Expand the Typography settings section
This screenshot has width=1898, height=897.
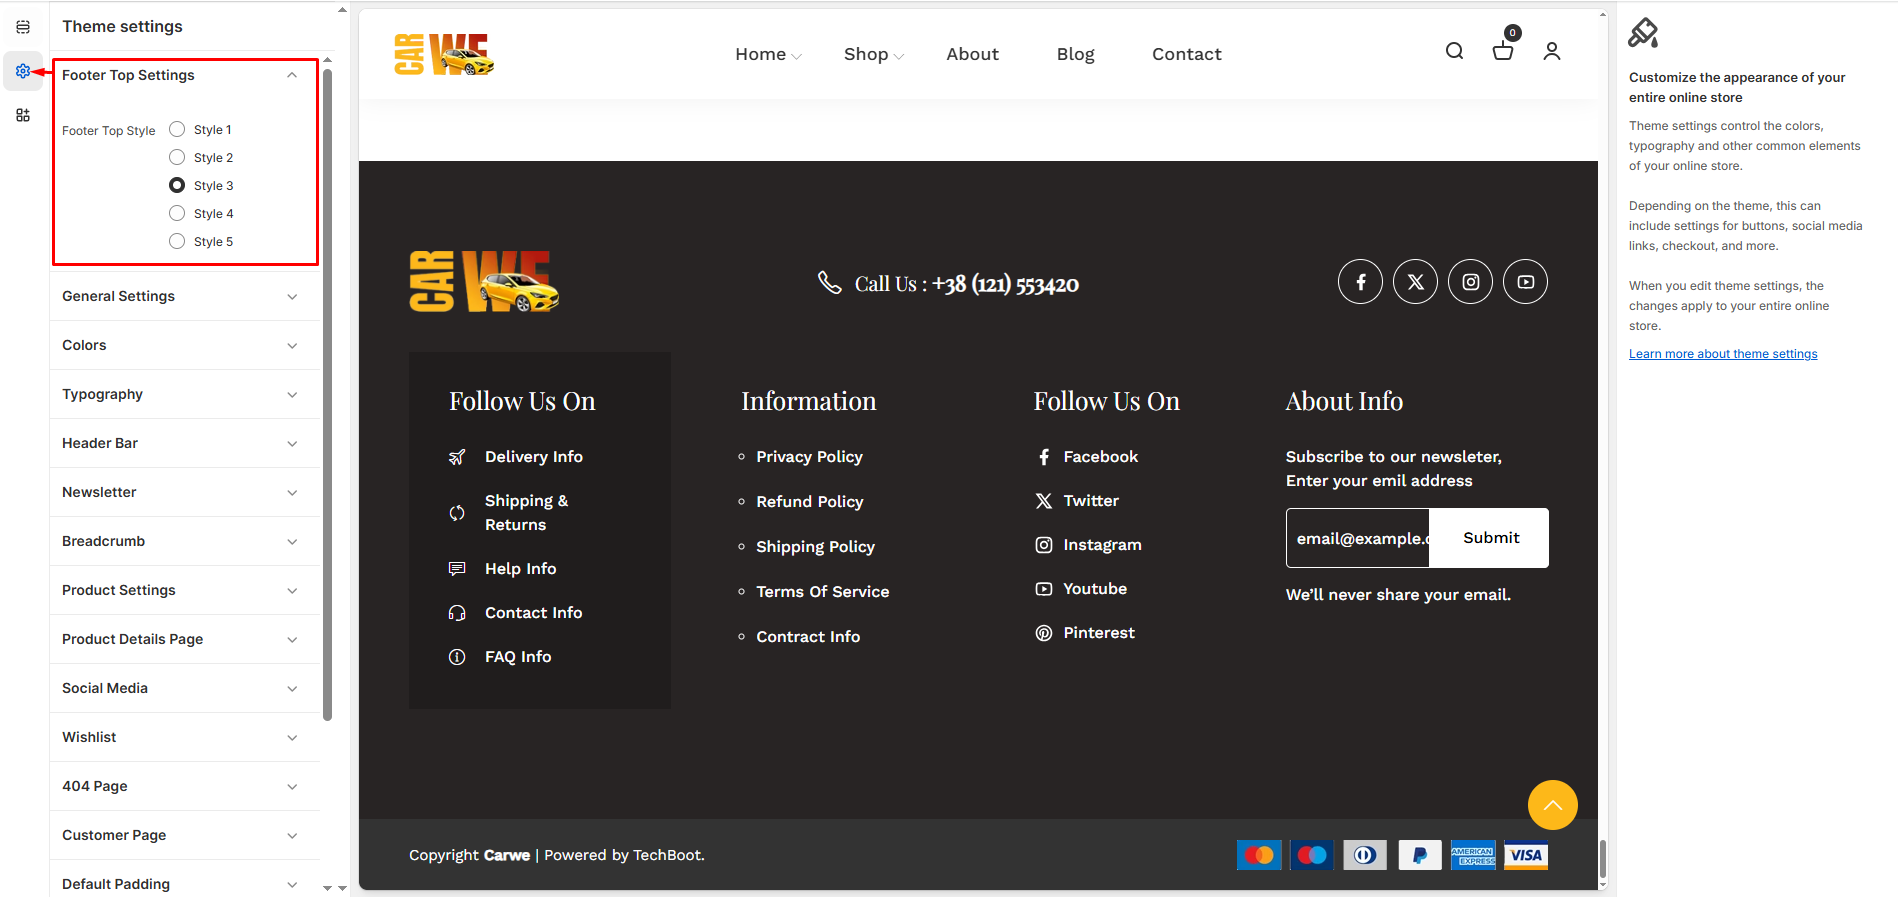(x=180, y=394)
